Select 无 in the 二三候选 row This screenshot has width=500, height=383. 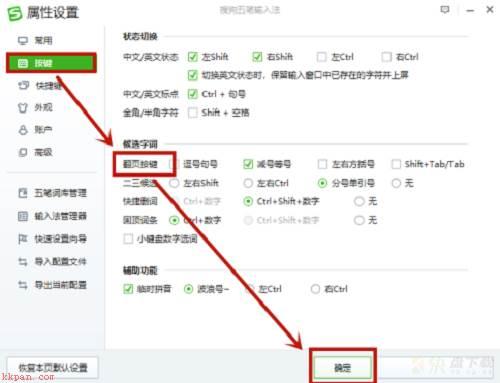(x=396, y=183)
